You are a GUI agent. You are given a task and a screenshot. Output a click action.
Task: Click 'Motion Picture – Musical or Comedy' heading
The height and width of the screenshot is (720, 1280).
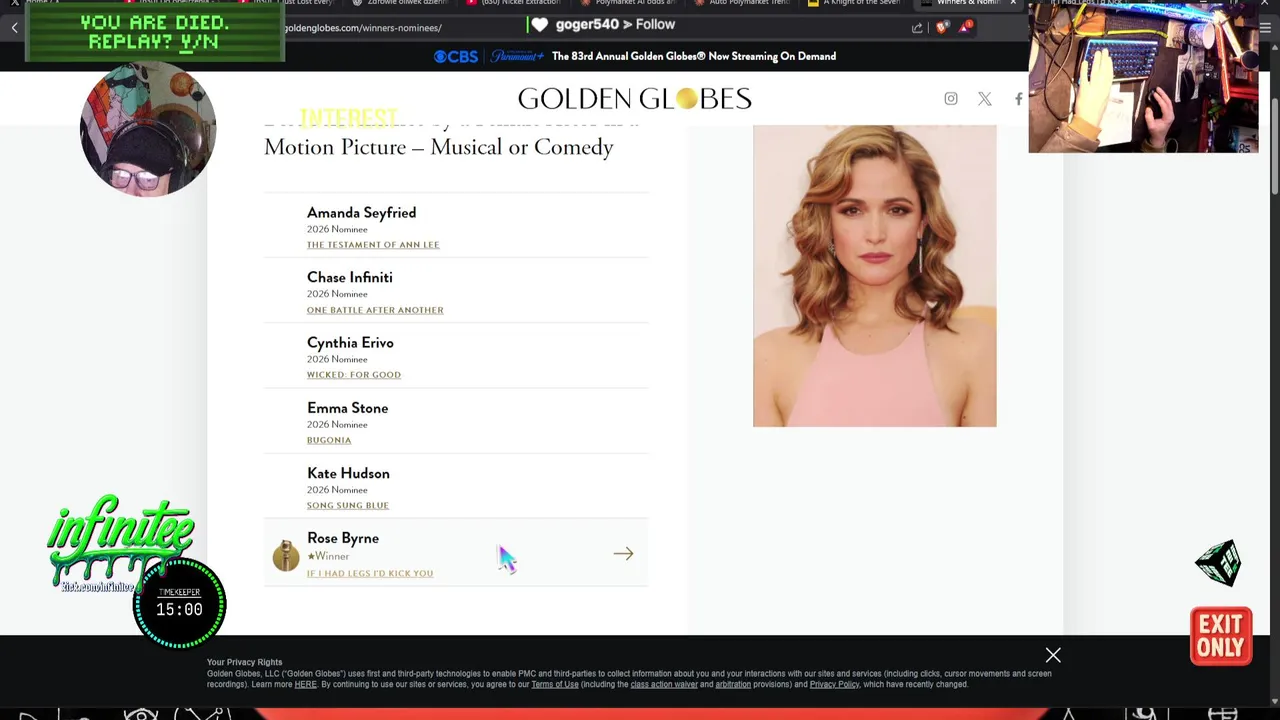[439, 147]
